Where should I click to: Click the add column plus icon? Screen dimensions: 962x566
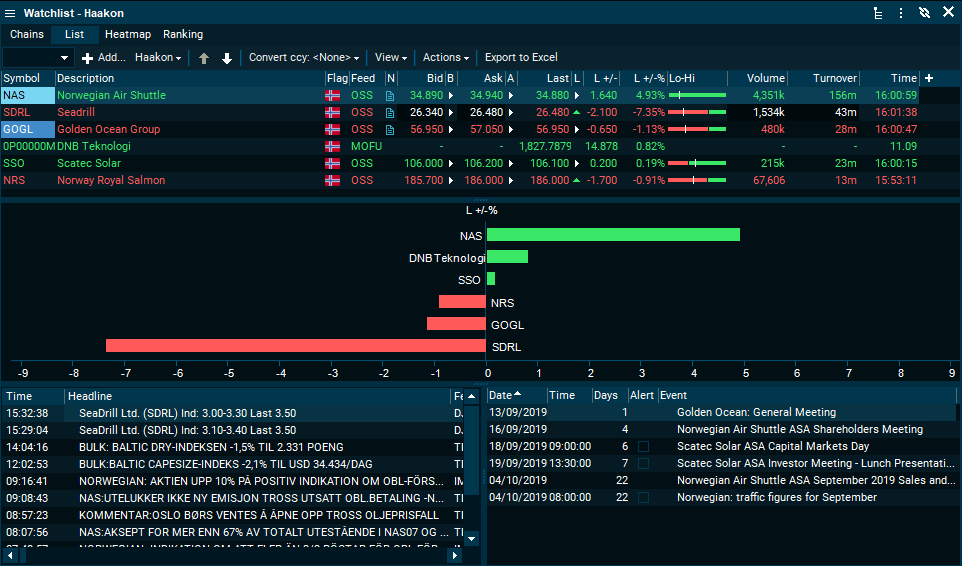(929, 78)
